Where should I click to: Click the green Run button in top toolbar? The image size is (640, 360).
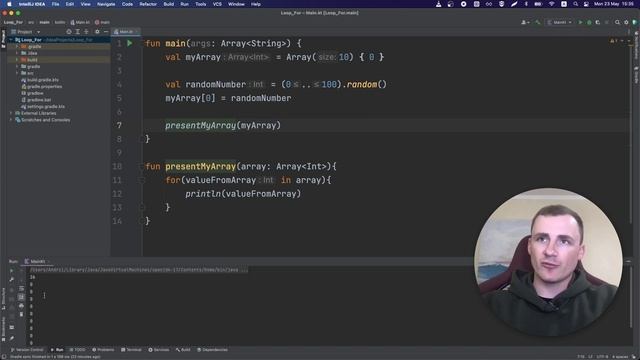coord(580,22)
